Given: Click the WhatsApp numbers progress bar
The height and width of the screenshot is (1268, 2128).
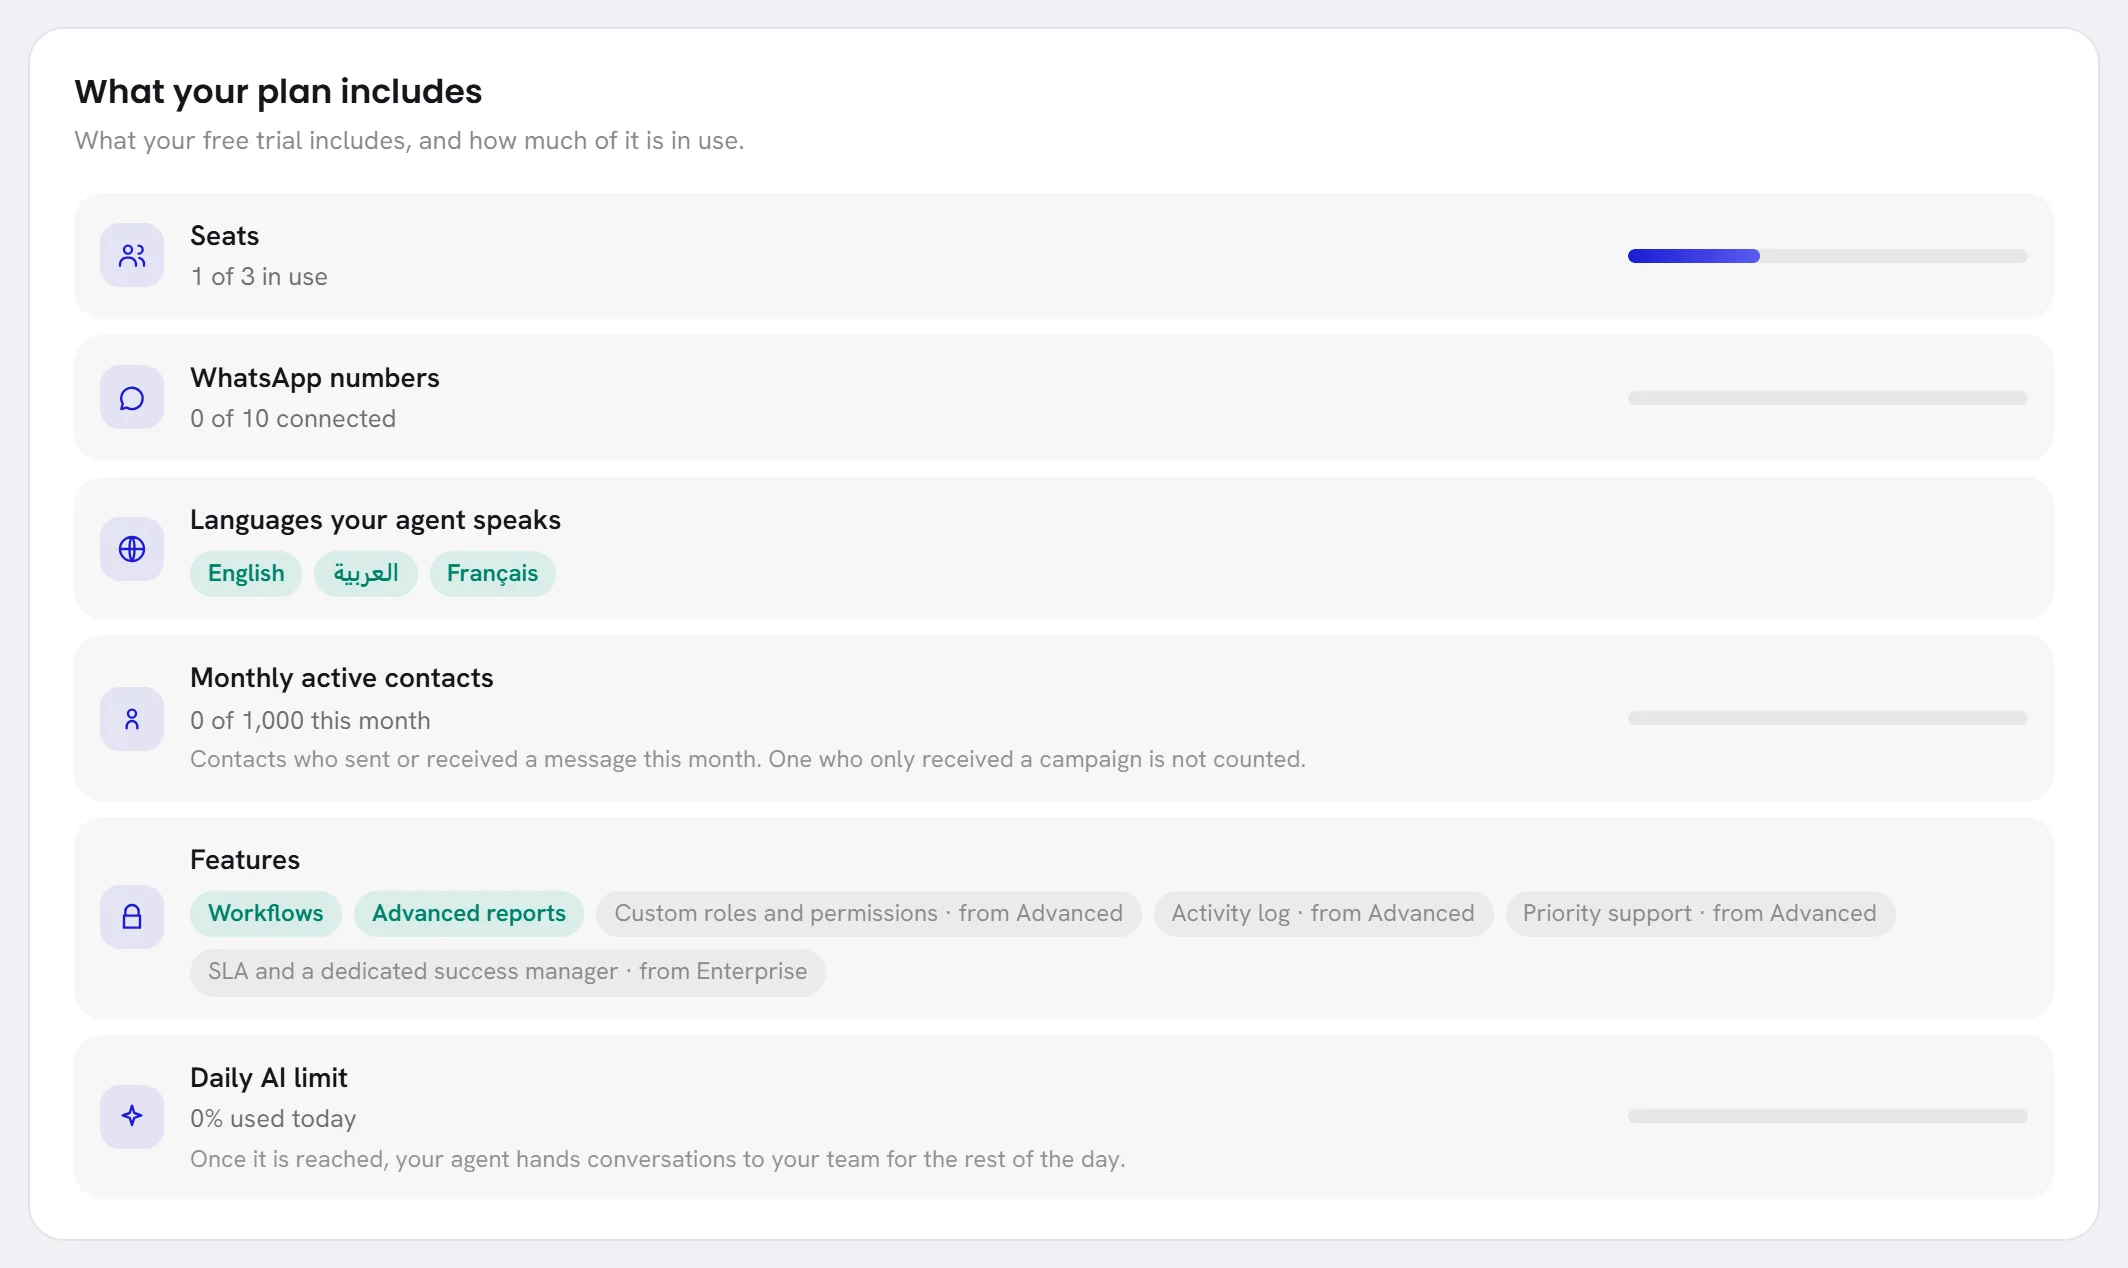Looking at the screenshot, I should tap(1827, 398).
